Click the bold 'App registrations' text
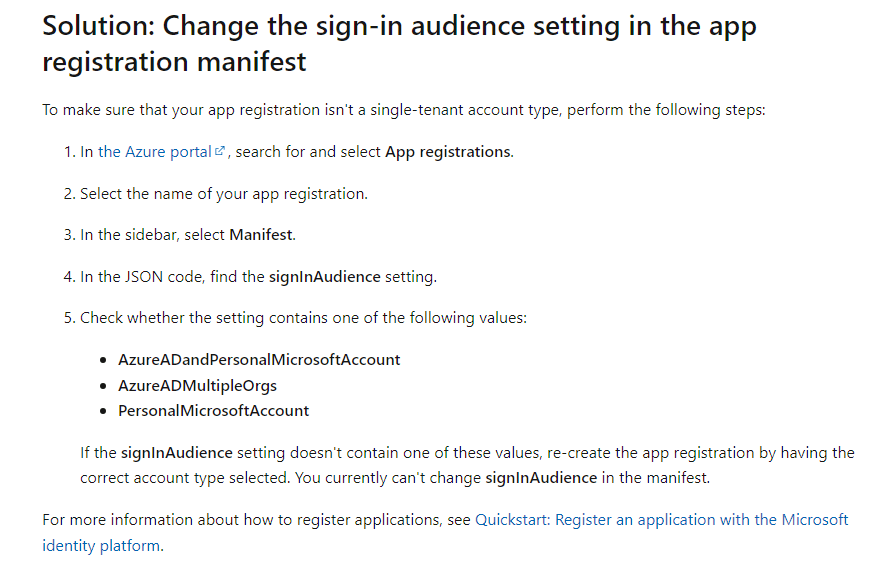This screenshot has height=571, width=879. point(448,152)
